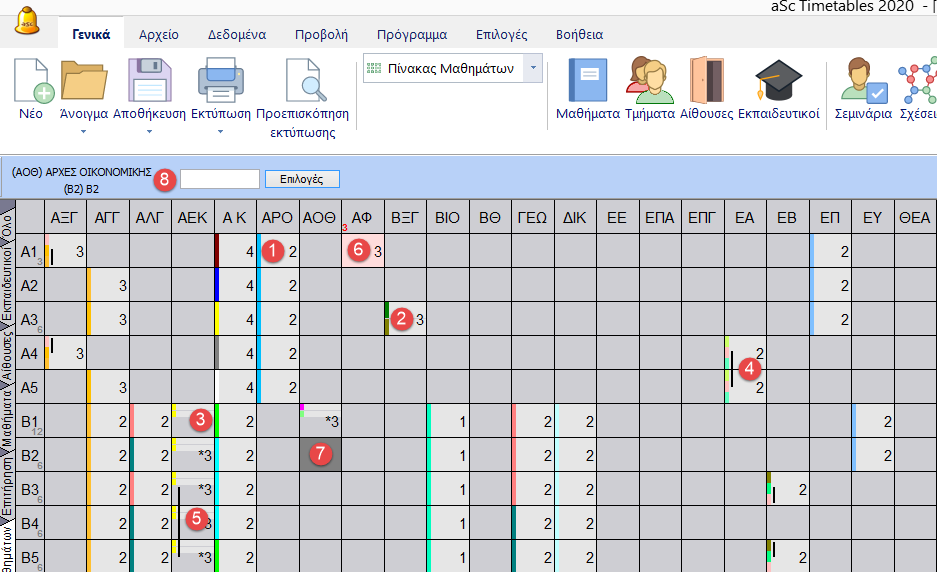Viewport: 937px width, 572px height.
Task: Open the Εκπαιδευτικοί teachers icon
Action: 778,82
